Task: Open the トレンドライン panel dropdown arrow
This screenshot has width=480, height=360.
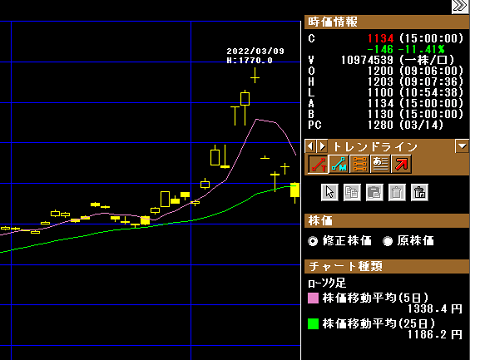Action: tap(462, 146)
